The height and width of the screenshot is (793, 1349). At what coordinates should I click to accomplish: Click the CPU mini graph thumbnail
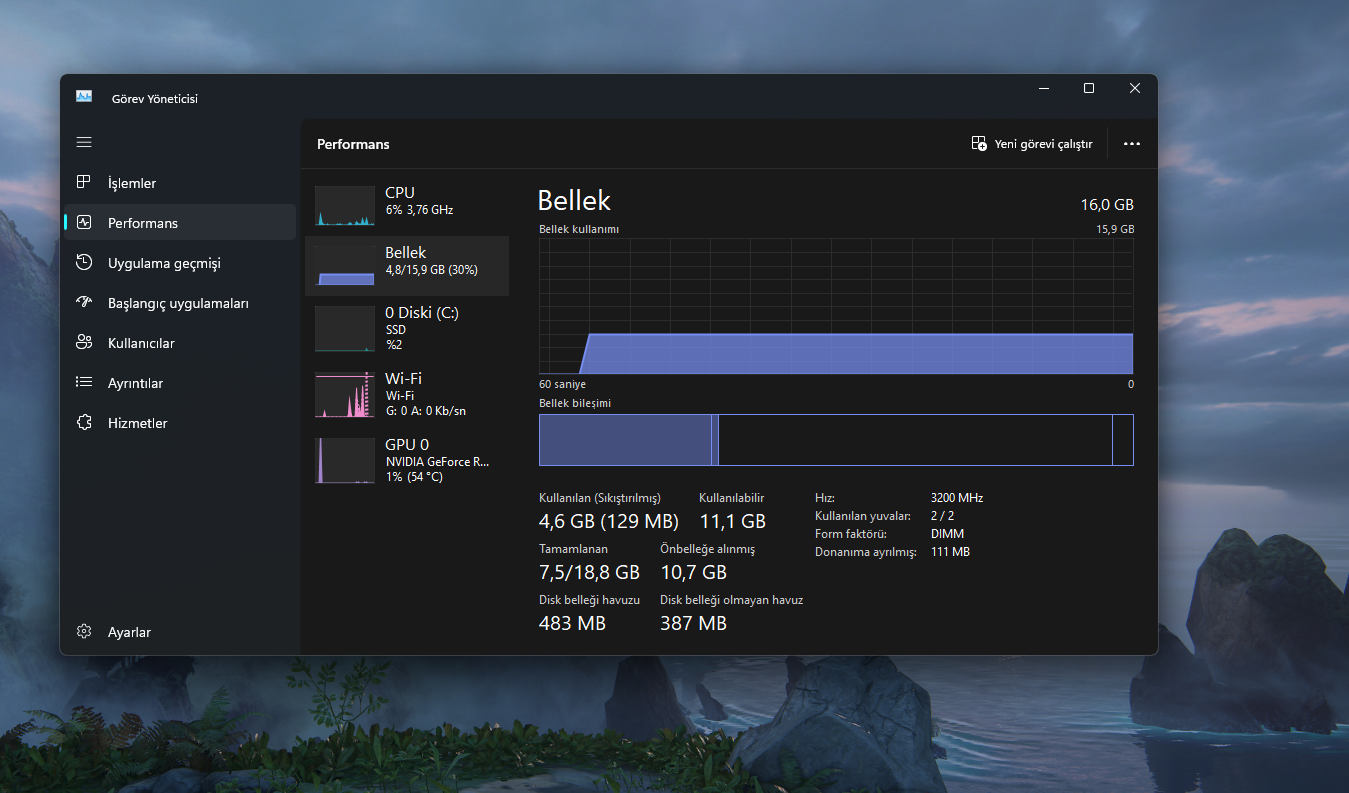[345, 206]
